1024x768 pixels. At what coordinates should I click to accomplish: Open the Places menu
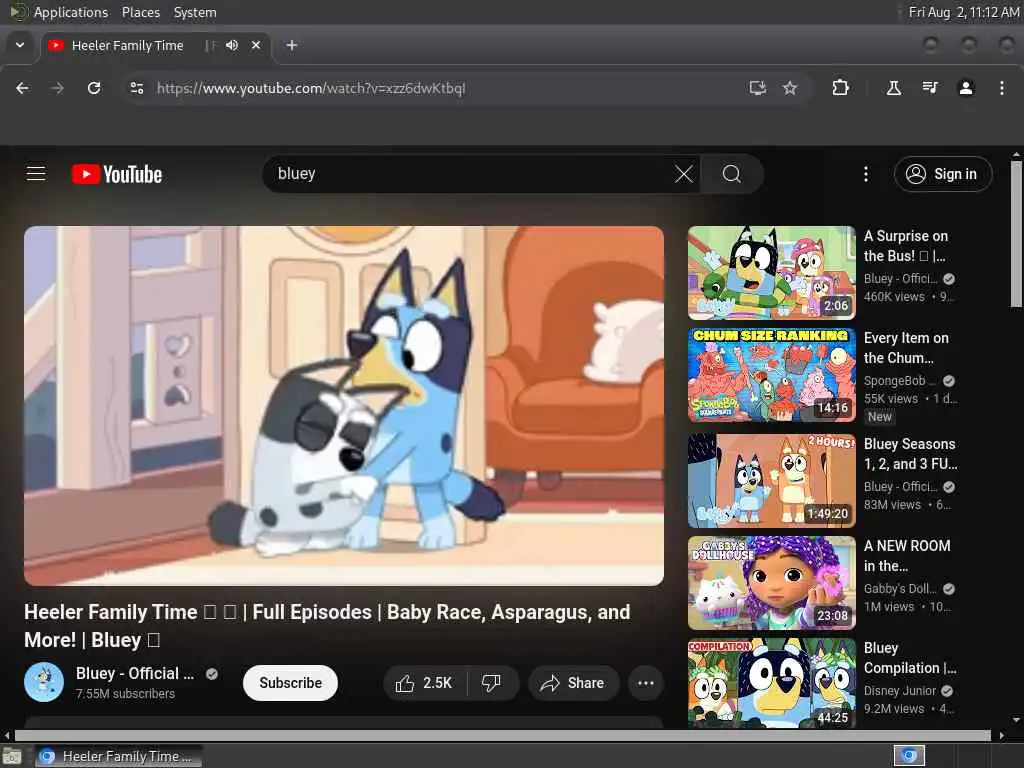coord(141,12)
